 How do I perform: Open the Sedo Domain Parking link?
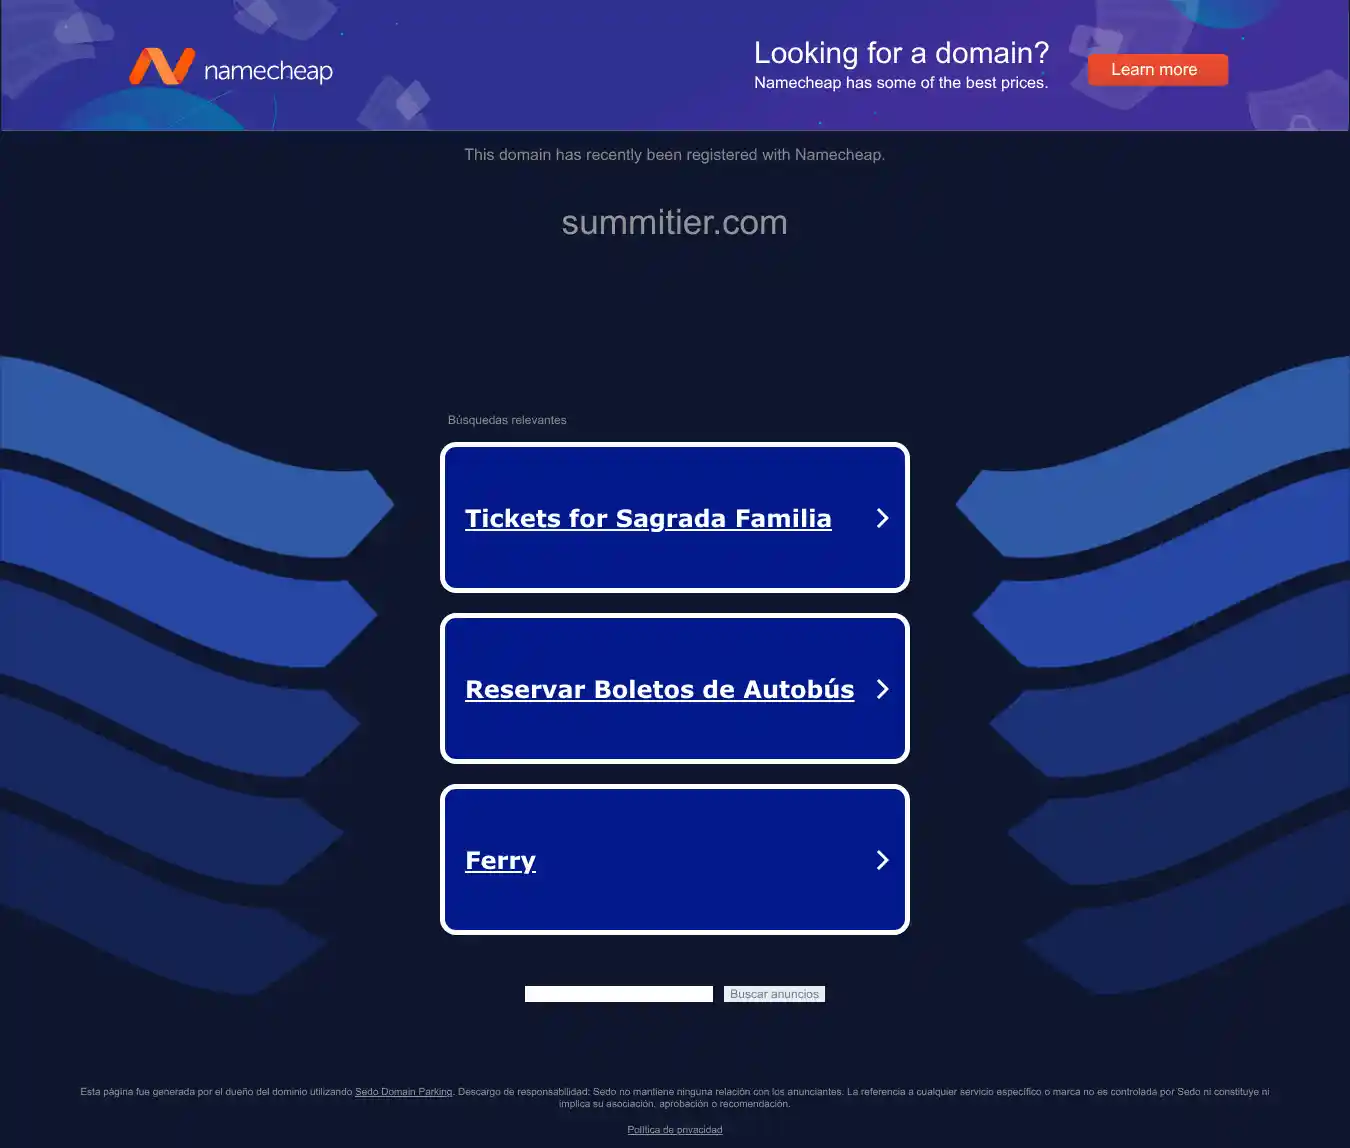pyautogui.click(x=404, y=1092)
